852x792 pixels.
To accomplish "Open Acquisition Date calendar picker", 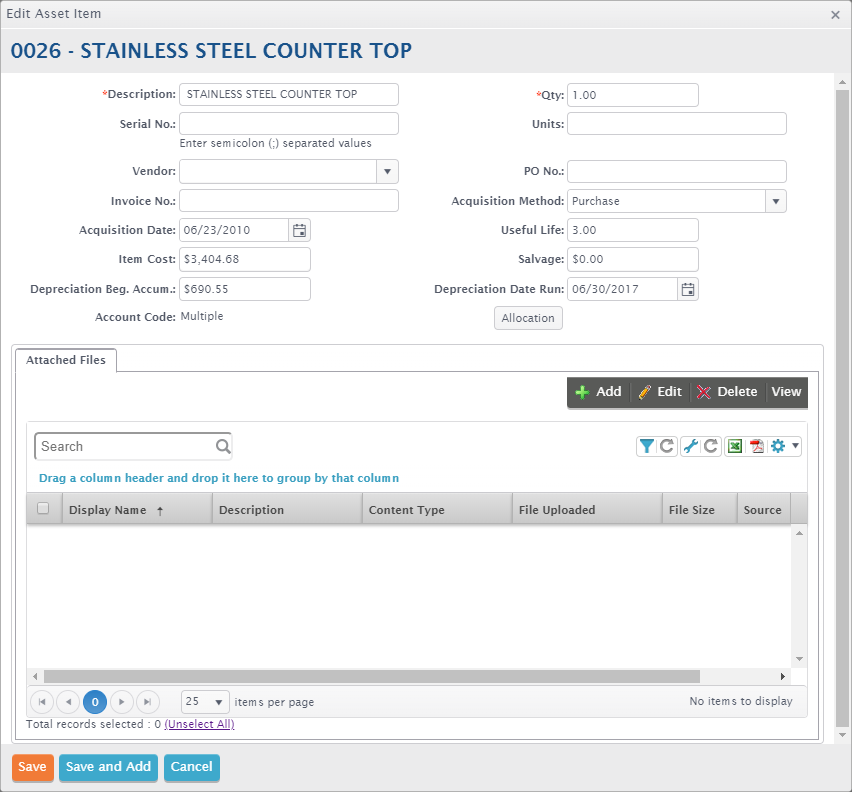I will [x=299, y=230].
